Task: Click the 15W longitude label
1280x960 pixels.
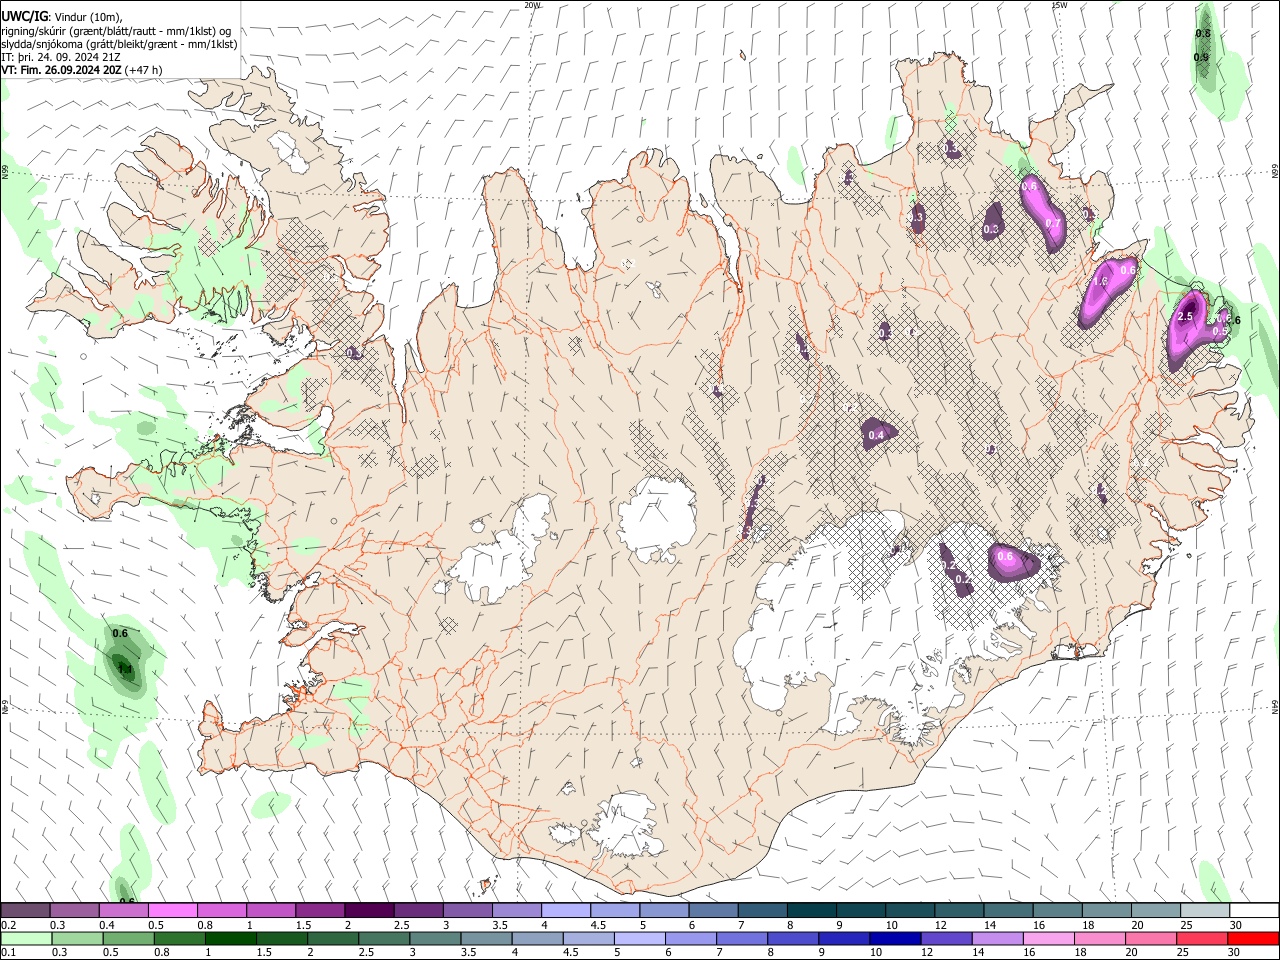Action: coord(1059,5)
